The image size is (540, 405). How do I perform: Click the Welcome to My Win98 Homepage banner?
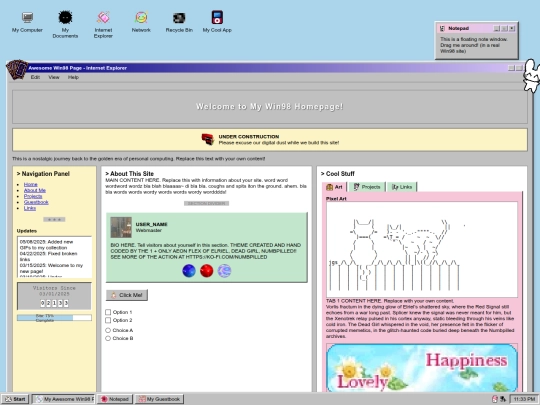point(270,107)
